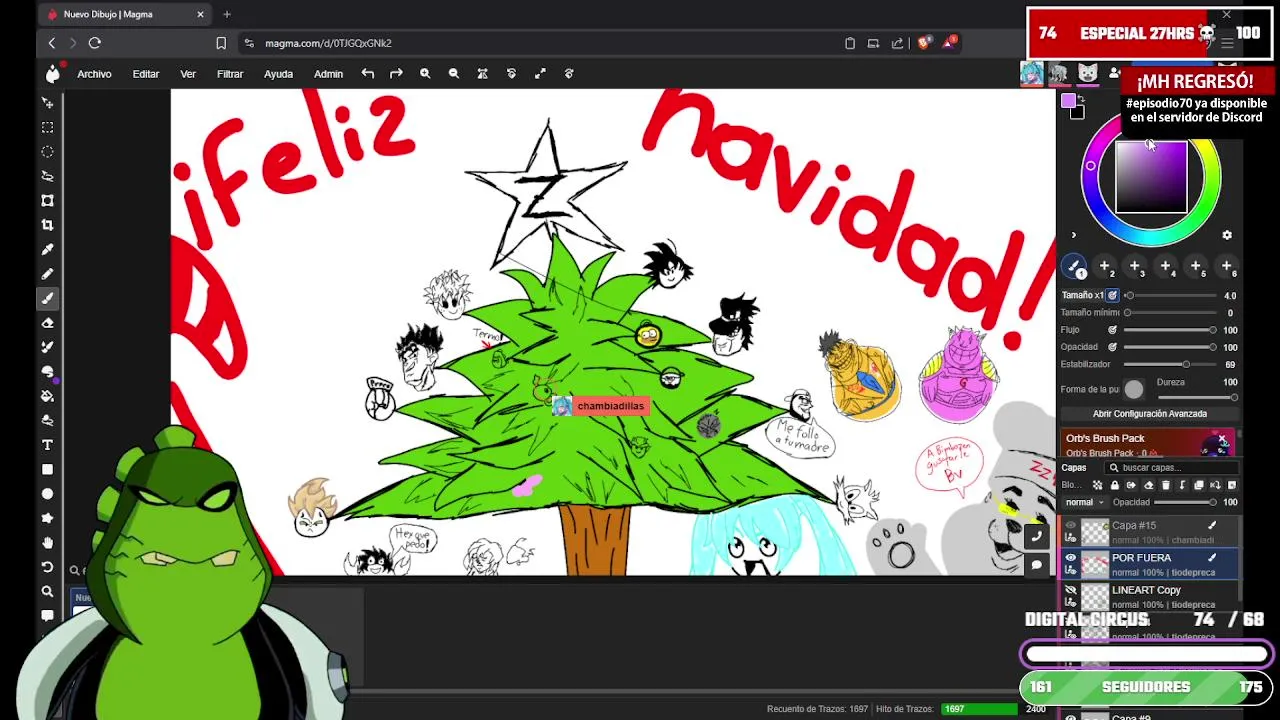Image resolution: width=1280 pixels, height=720 pixels.
Task: Click the duplicate layer icon
Action: point(1199,485)
